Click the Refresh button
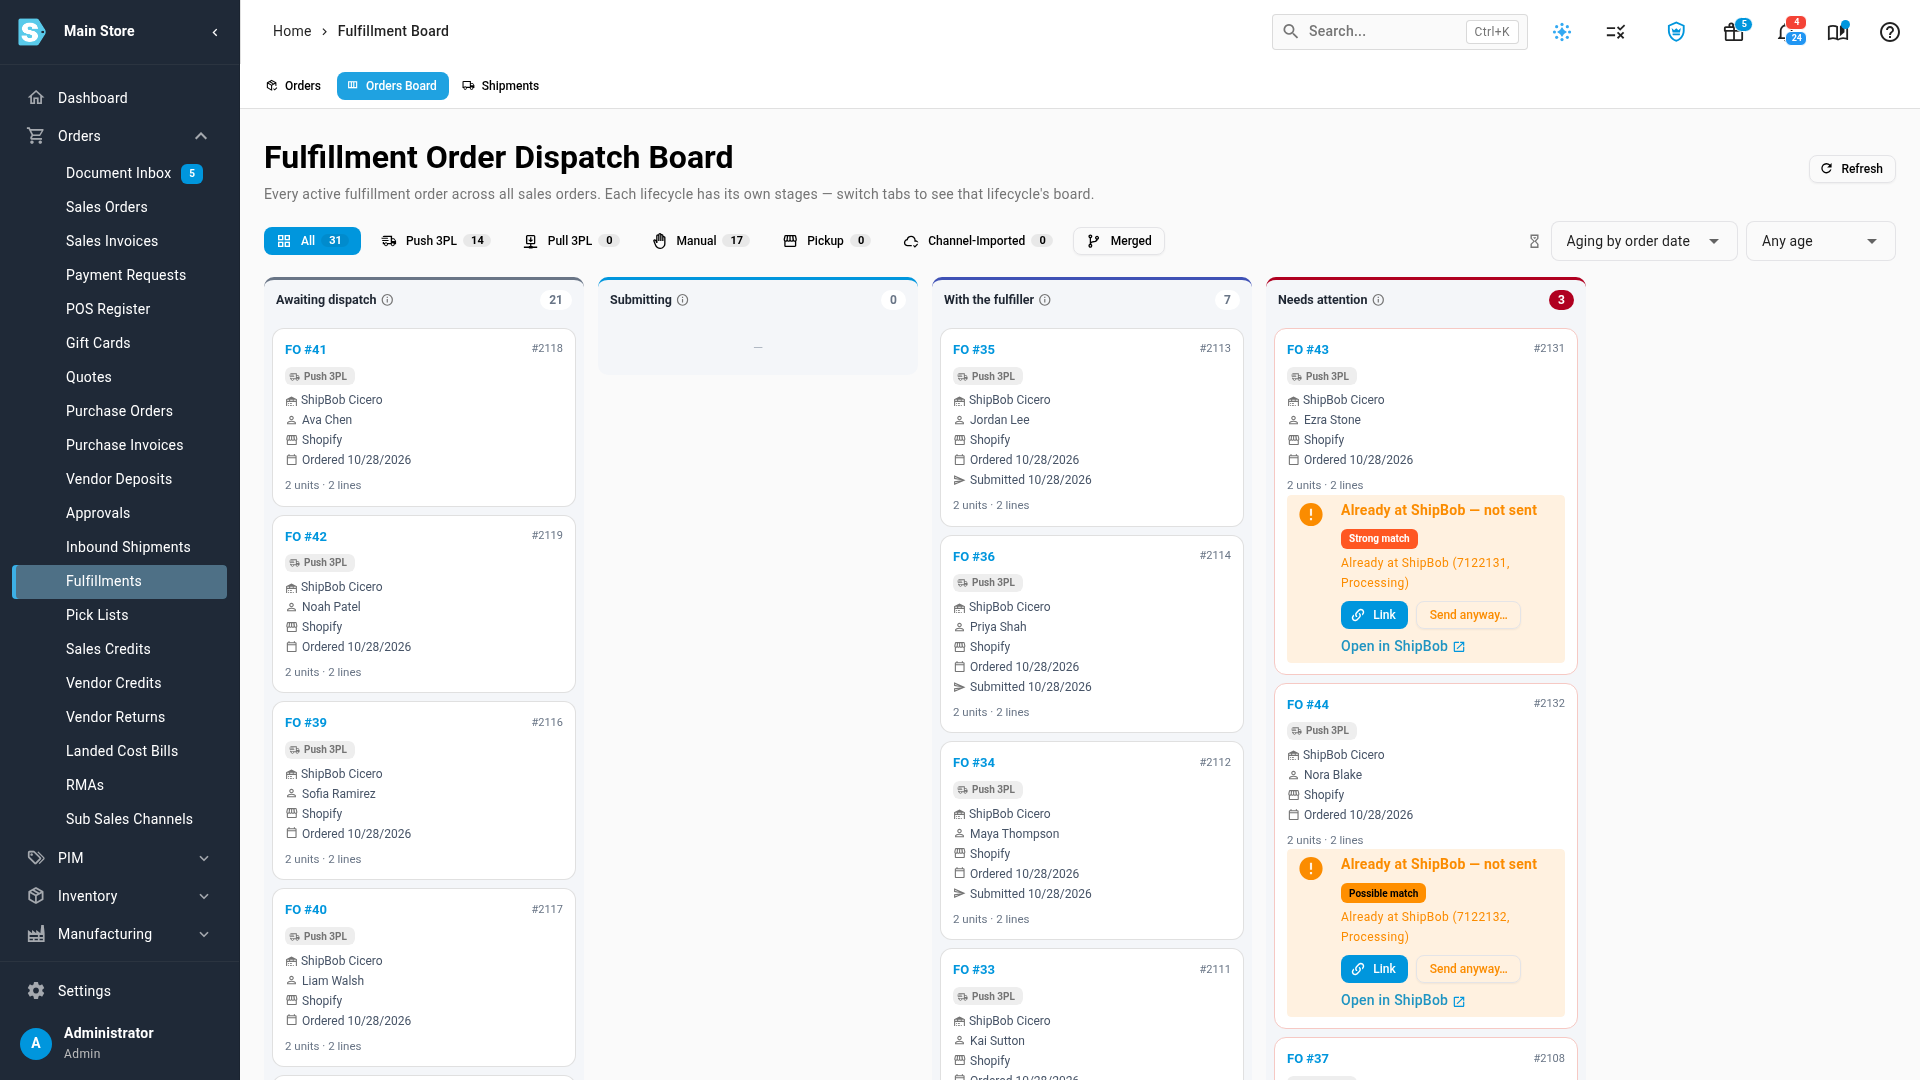This screenshot has height=1080, width=1920. [x=1852, y=169]
